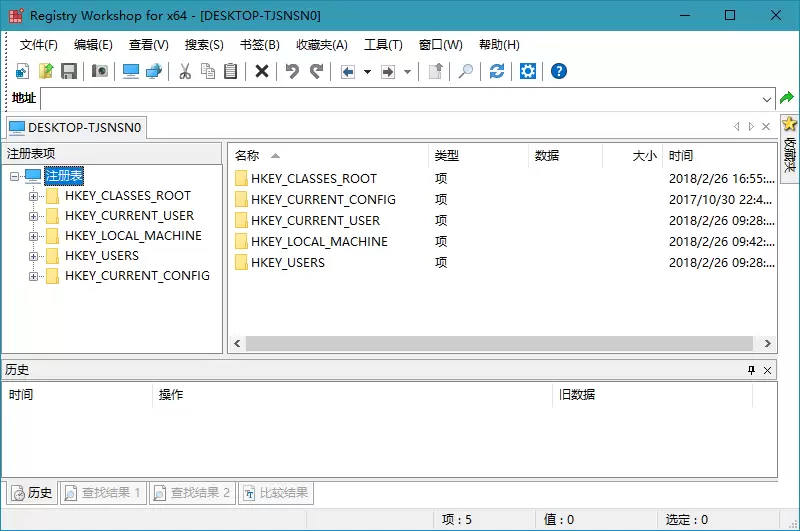Refresh the registry view
This screenshot has height=531, width=800.
tap(496, 71)
